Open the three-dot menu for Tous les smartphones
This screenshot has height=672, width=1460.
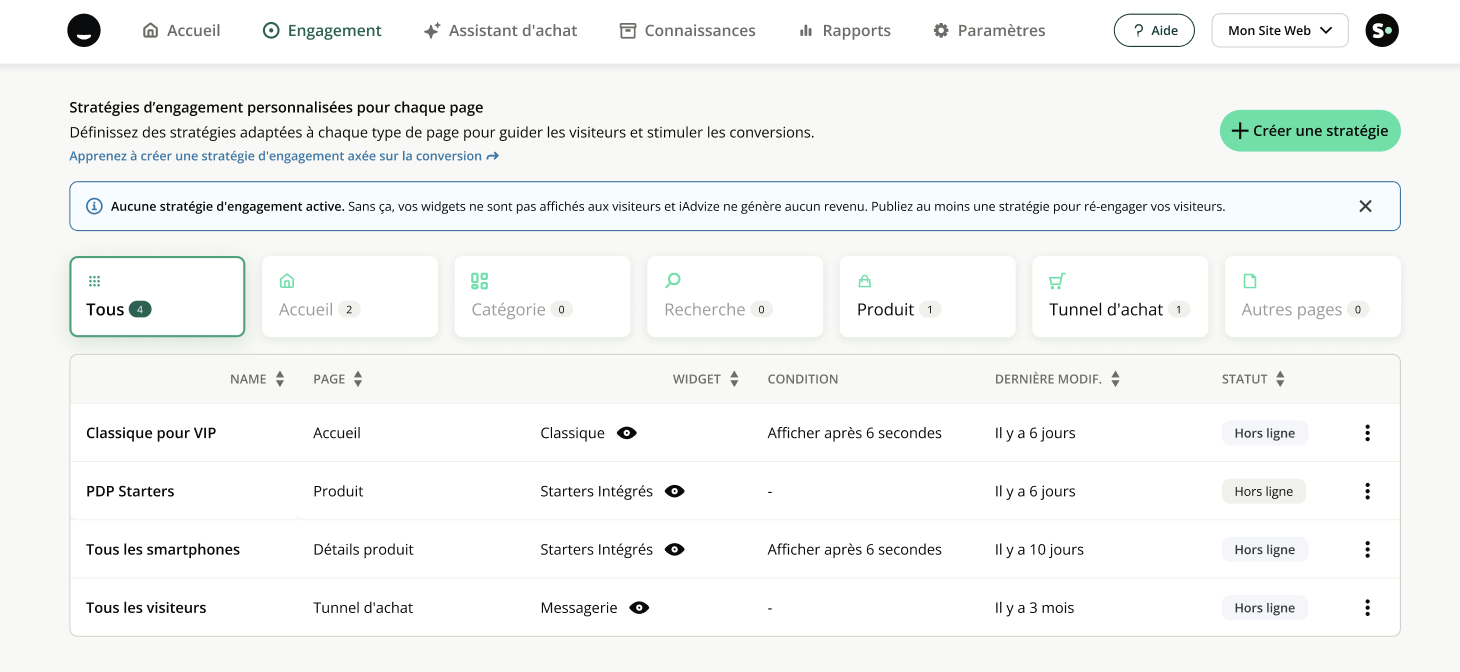coord(1367,549)
